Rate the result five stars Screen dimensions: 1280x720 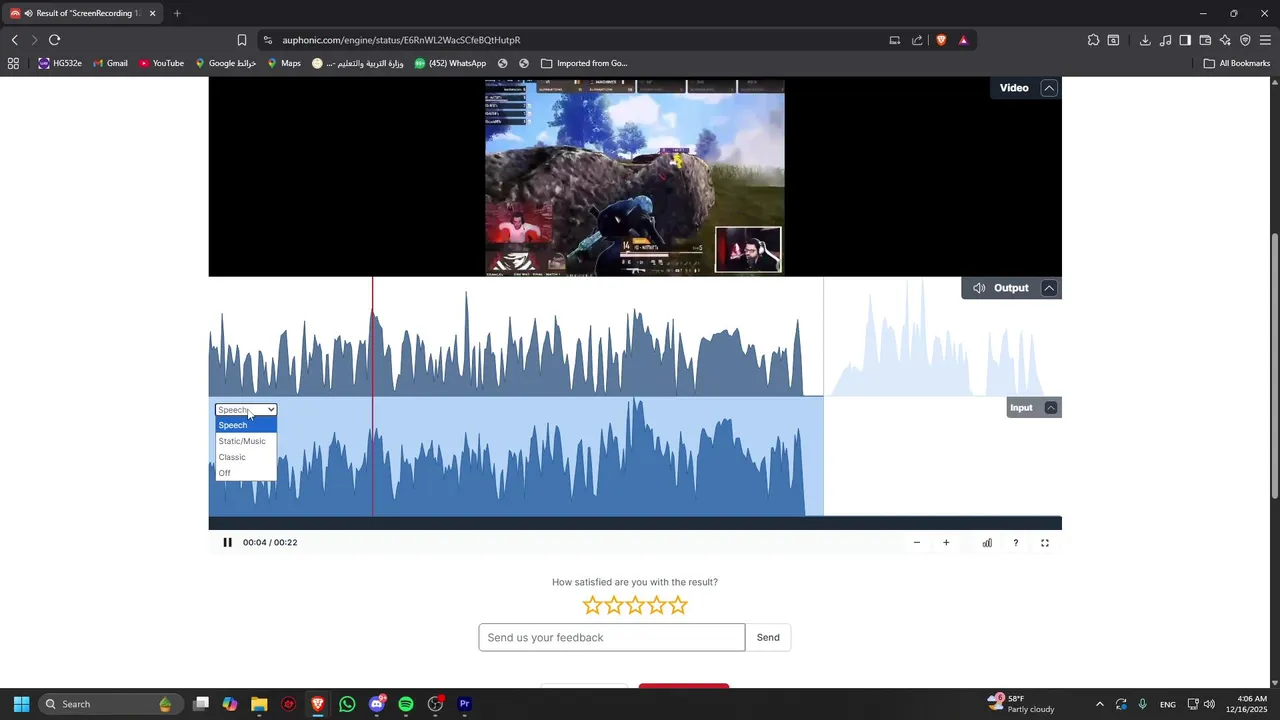click(678, 605)
